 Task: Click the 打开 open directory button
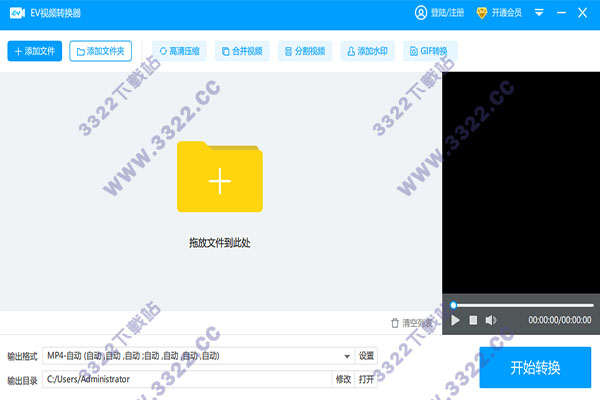366,379
